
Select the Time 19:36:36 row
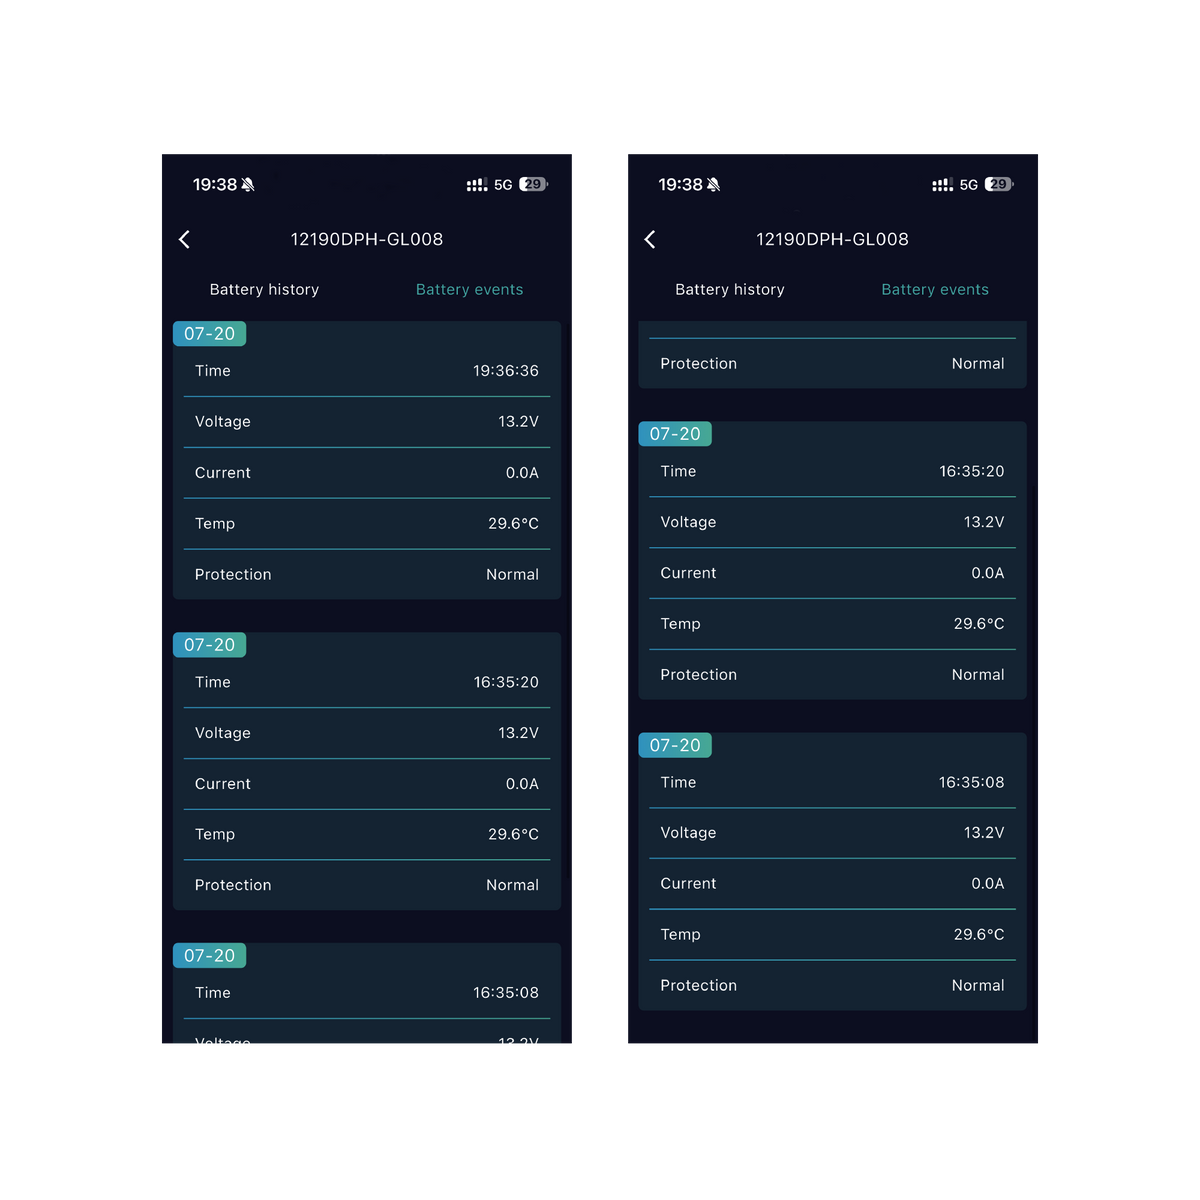pyautogui.click(x=367, y=371)
